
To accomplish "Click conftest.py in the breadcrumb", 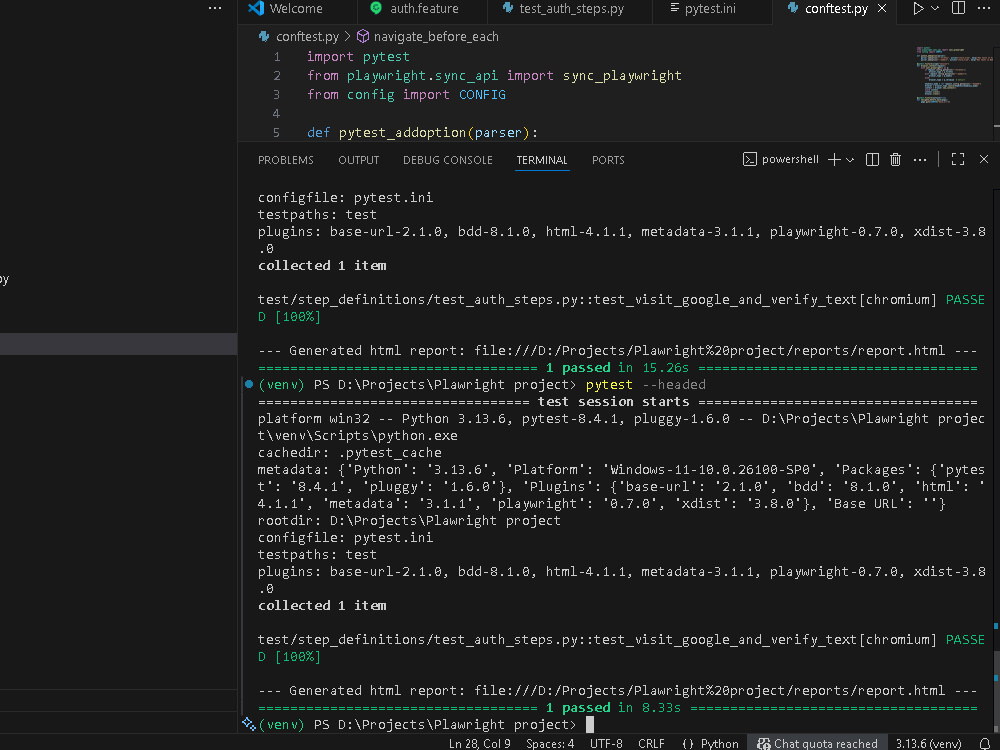I will click(x=307, y=36).
